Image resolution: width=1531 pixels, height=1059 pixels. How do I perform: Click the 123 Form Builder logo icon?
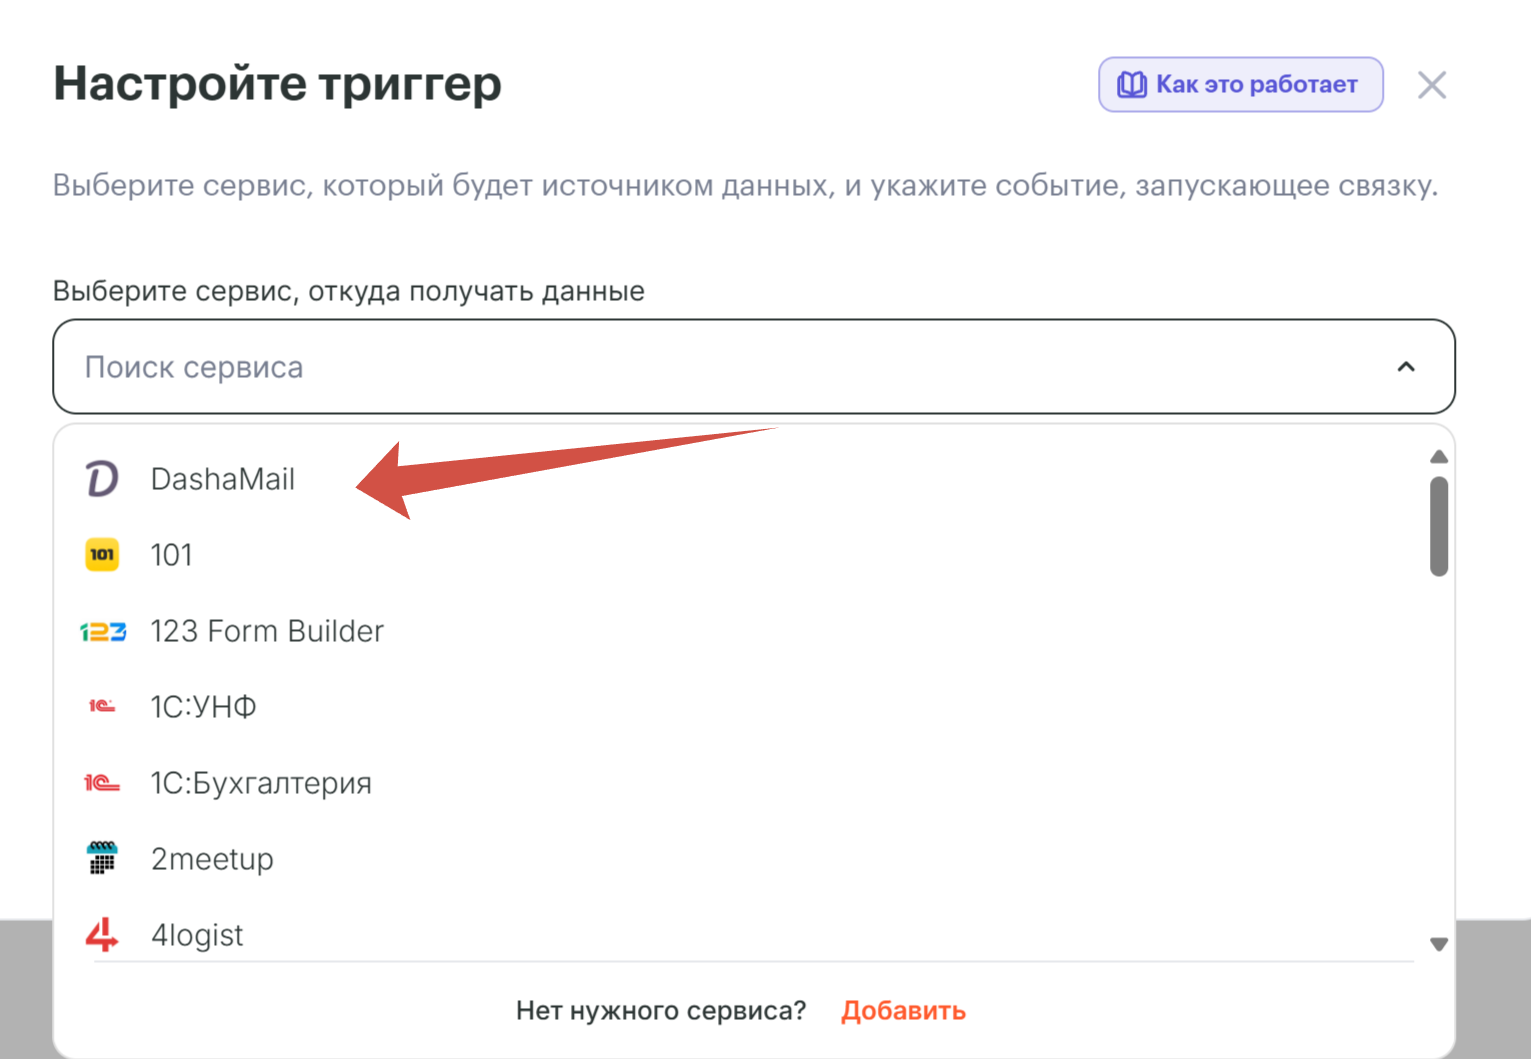click(103, 631)
